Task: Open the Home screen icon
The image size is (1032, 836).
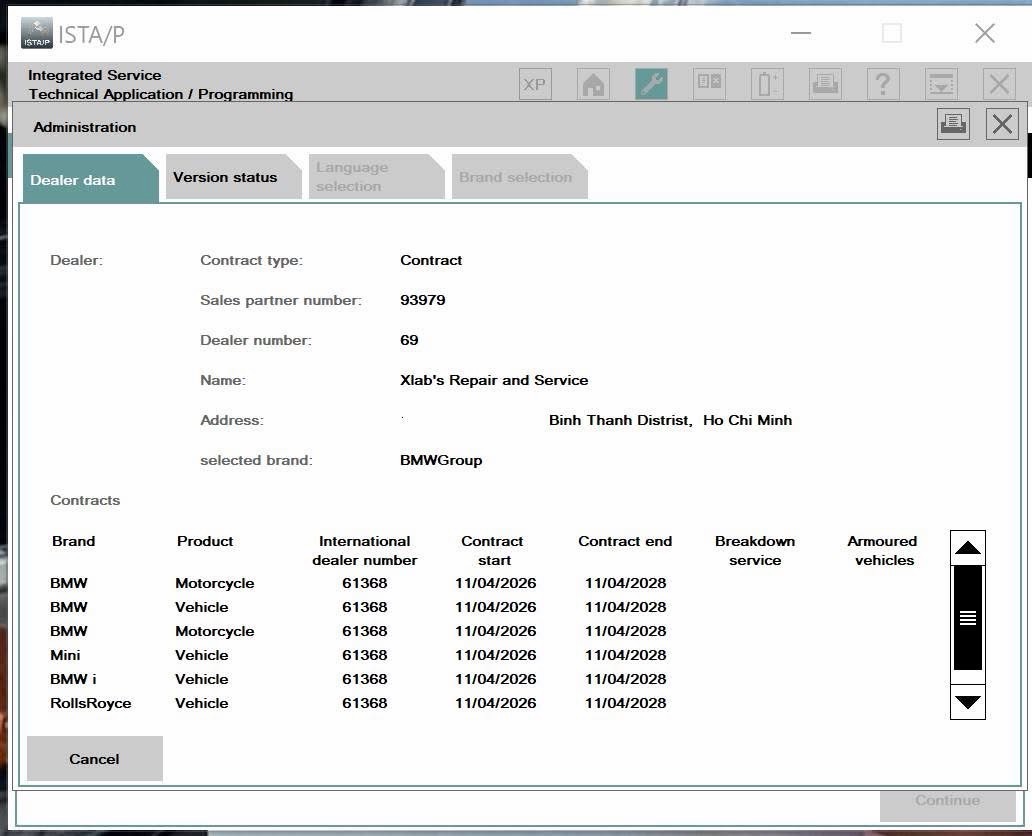Action: (x=592, y=84)
